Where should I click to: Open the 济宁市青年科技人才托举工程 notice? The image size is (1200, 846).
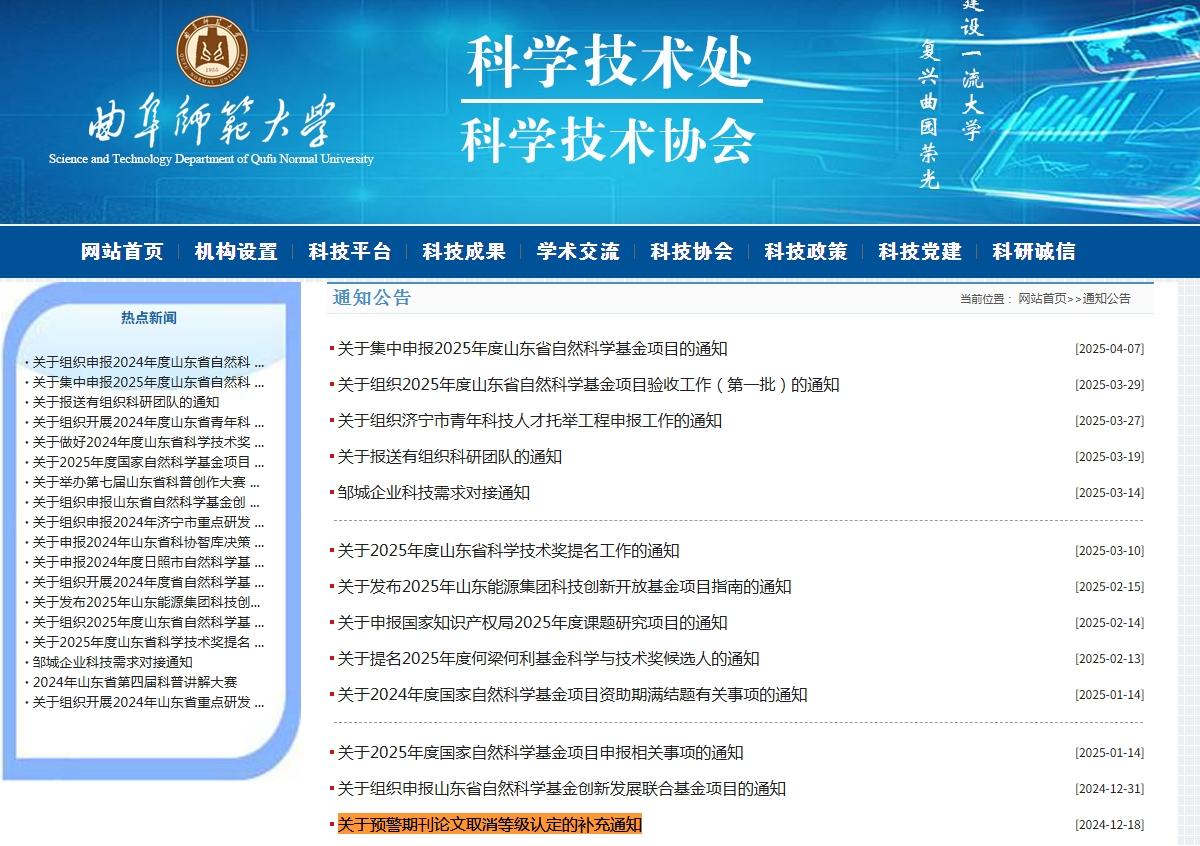(529, 421)
